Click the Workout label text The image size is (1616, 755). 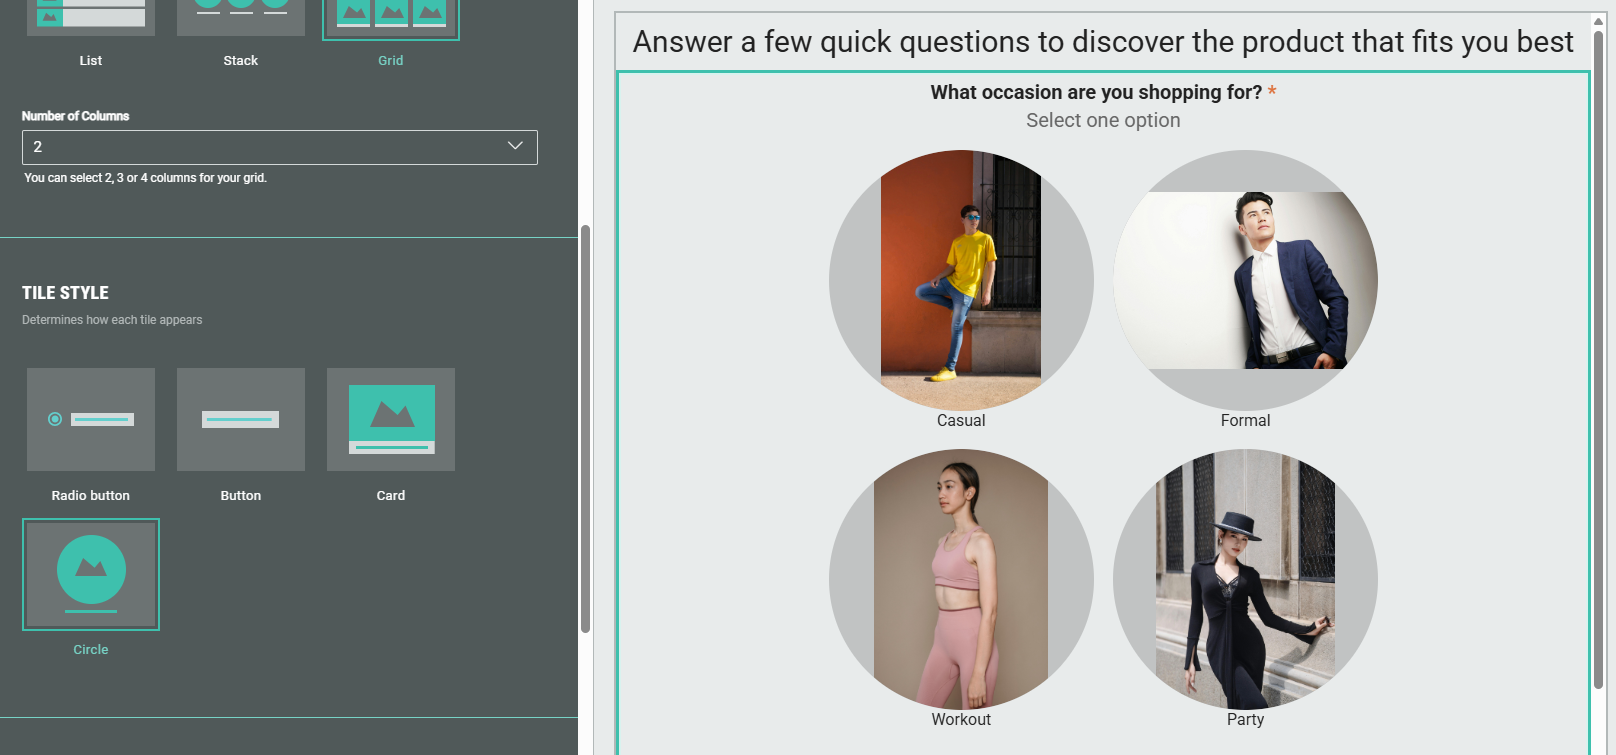tap(961, 720)
